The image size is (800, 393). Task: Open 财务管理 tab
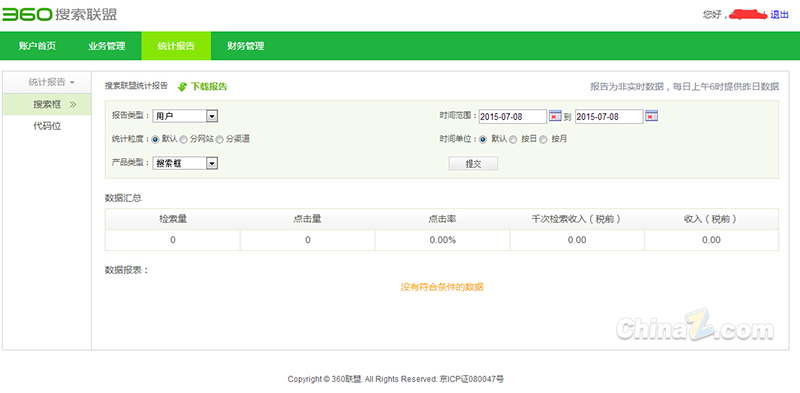point(245,46)
